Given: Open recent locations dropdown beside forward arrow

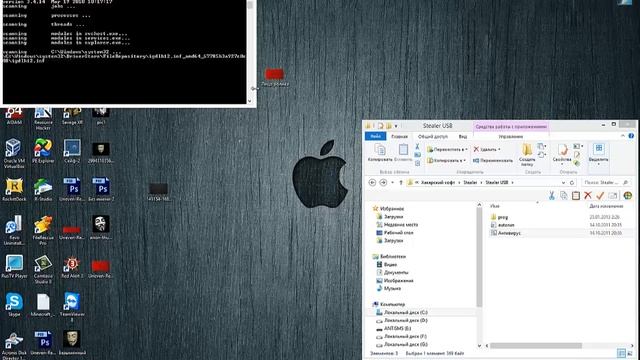Looking at the screenshot, I should (392, 182).
